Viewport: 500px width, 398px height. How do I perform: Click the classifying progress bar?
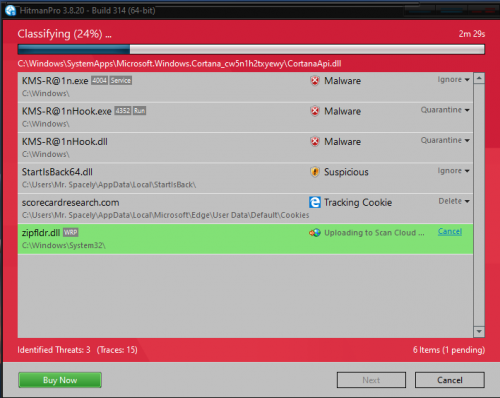point(251,49)
